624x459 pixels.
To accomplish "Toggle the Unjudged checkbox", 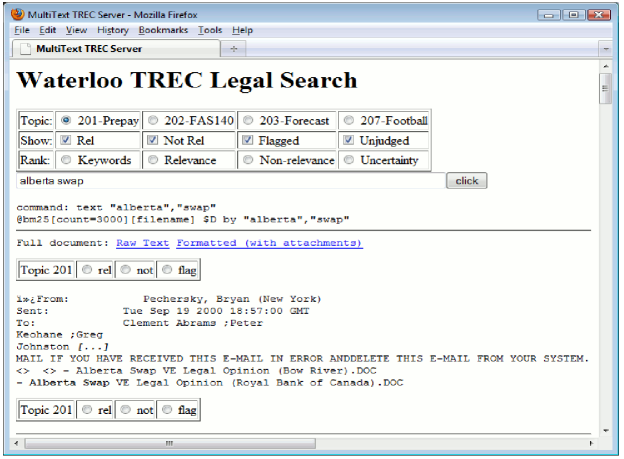I will [349, 140].
